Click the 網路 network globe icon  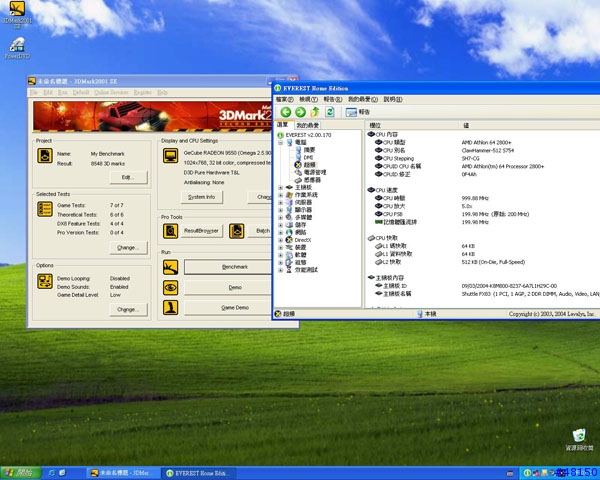(289, 232)
